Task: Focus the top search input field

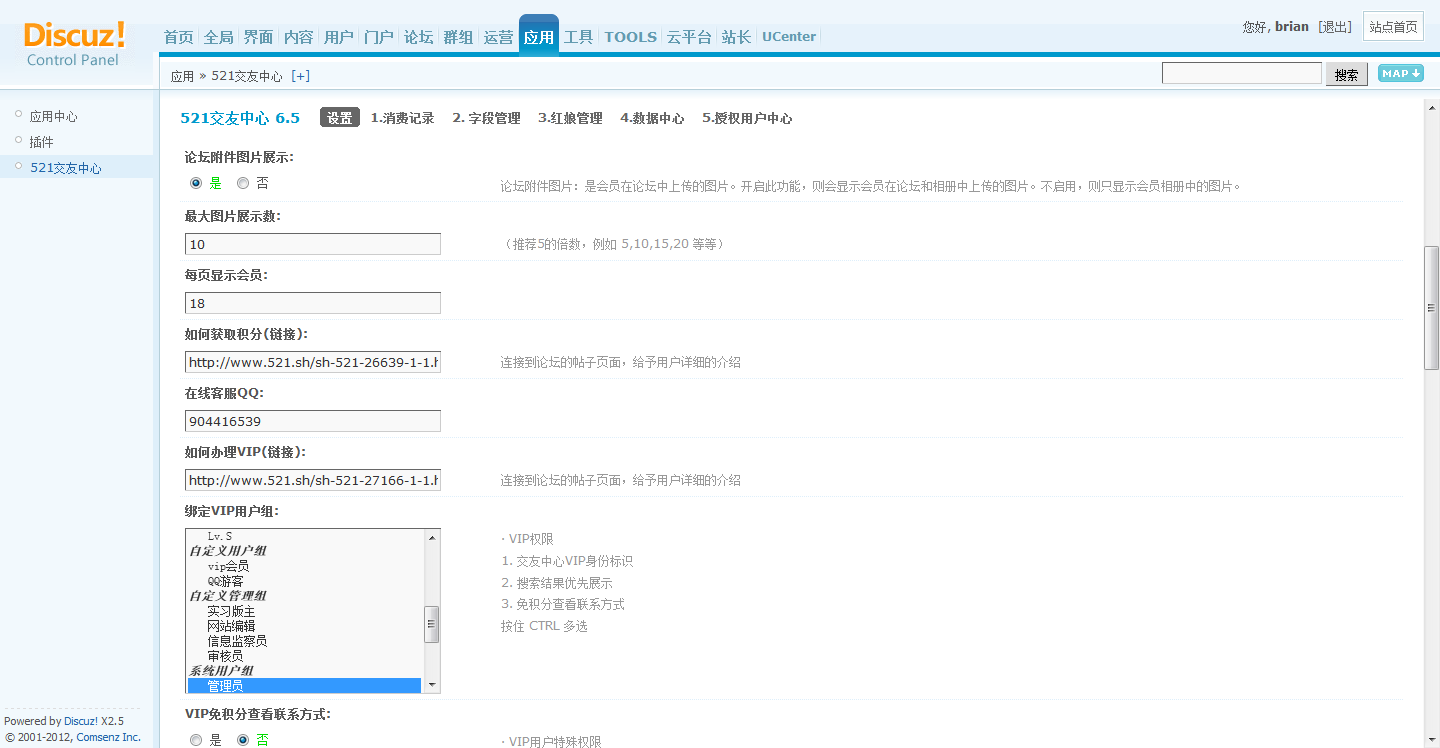Action: [x=1242, y=73]
